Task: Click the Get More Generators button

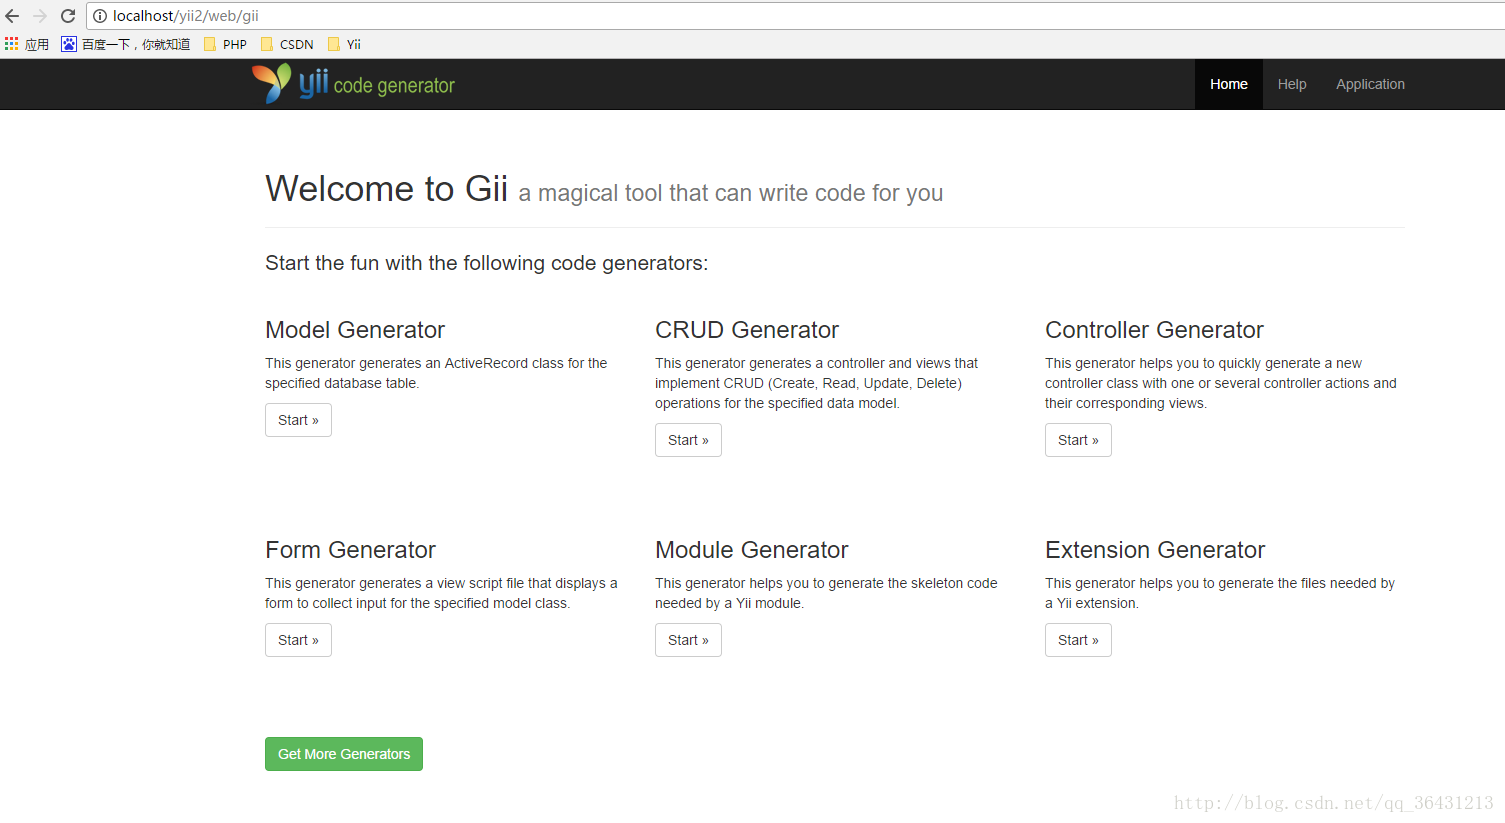Action: 344,754
